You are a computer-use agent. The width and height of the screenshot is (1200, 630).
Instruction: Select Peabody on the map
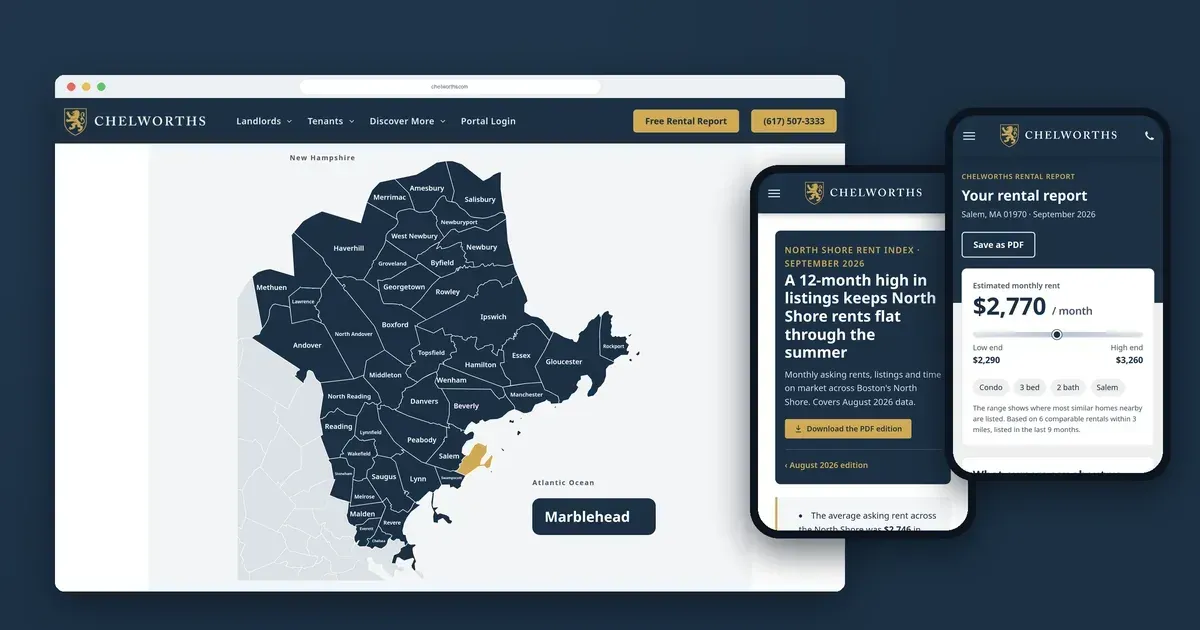(421, 440)
